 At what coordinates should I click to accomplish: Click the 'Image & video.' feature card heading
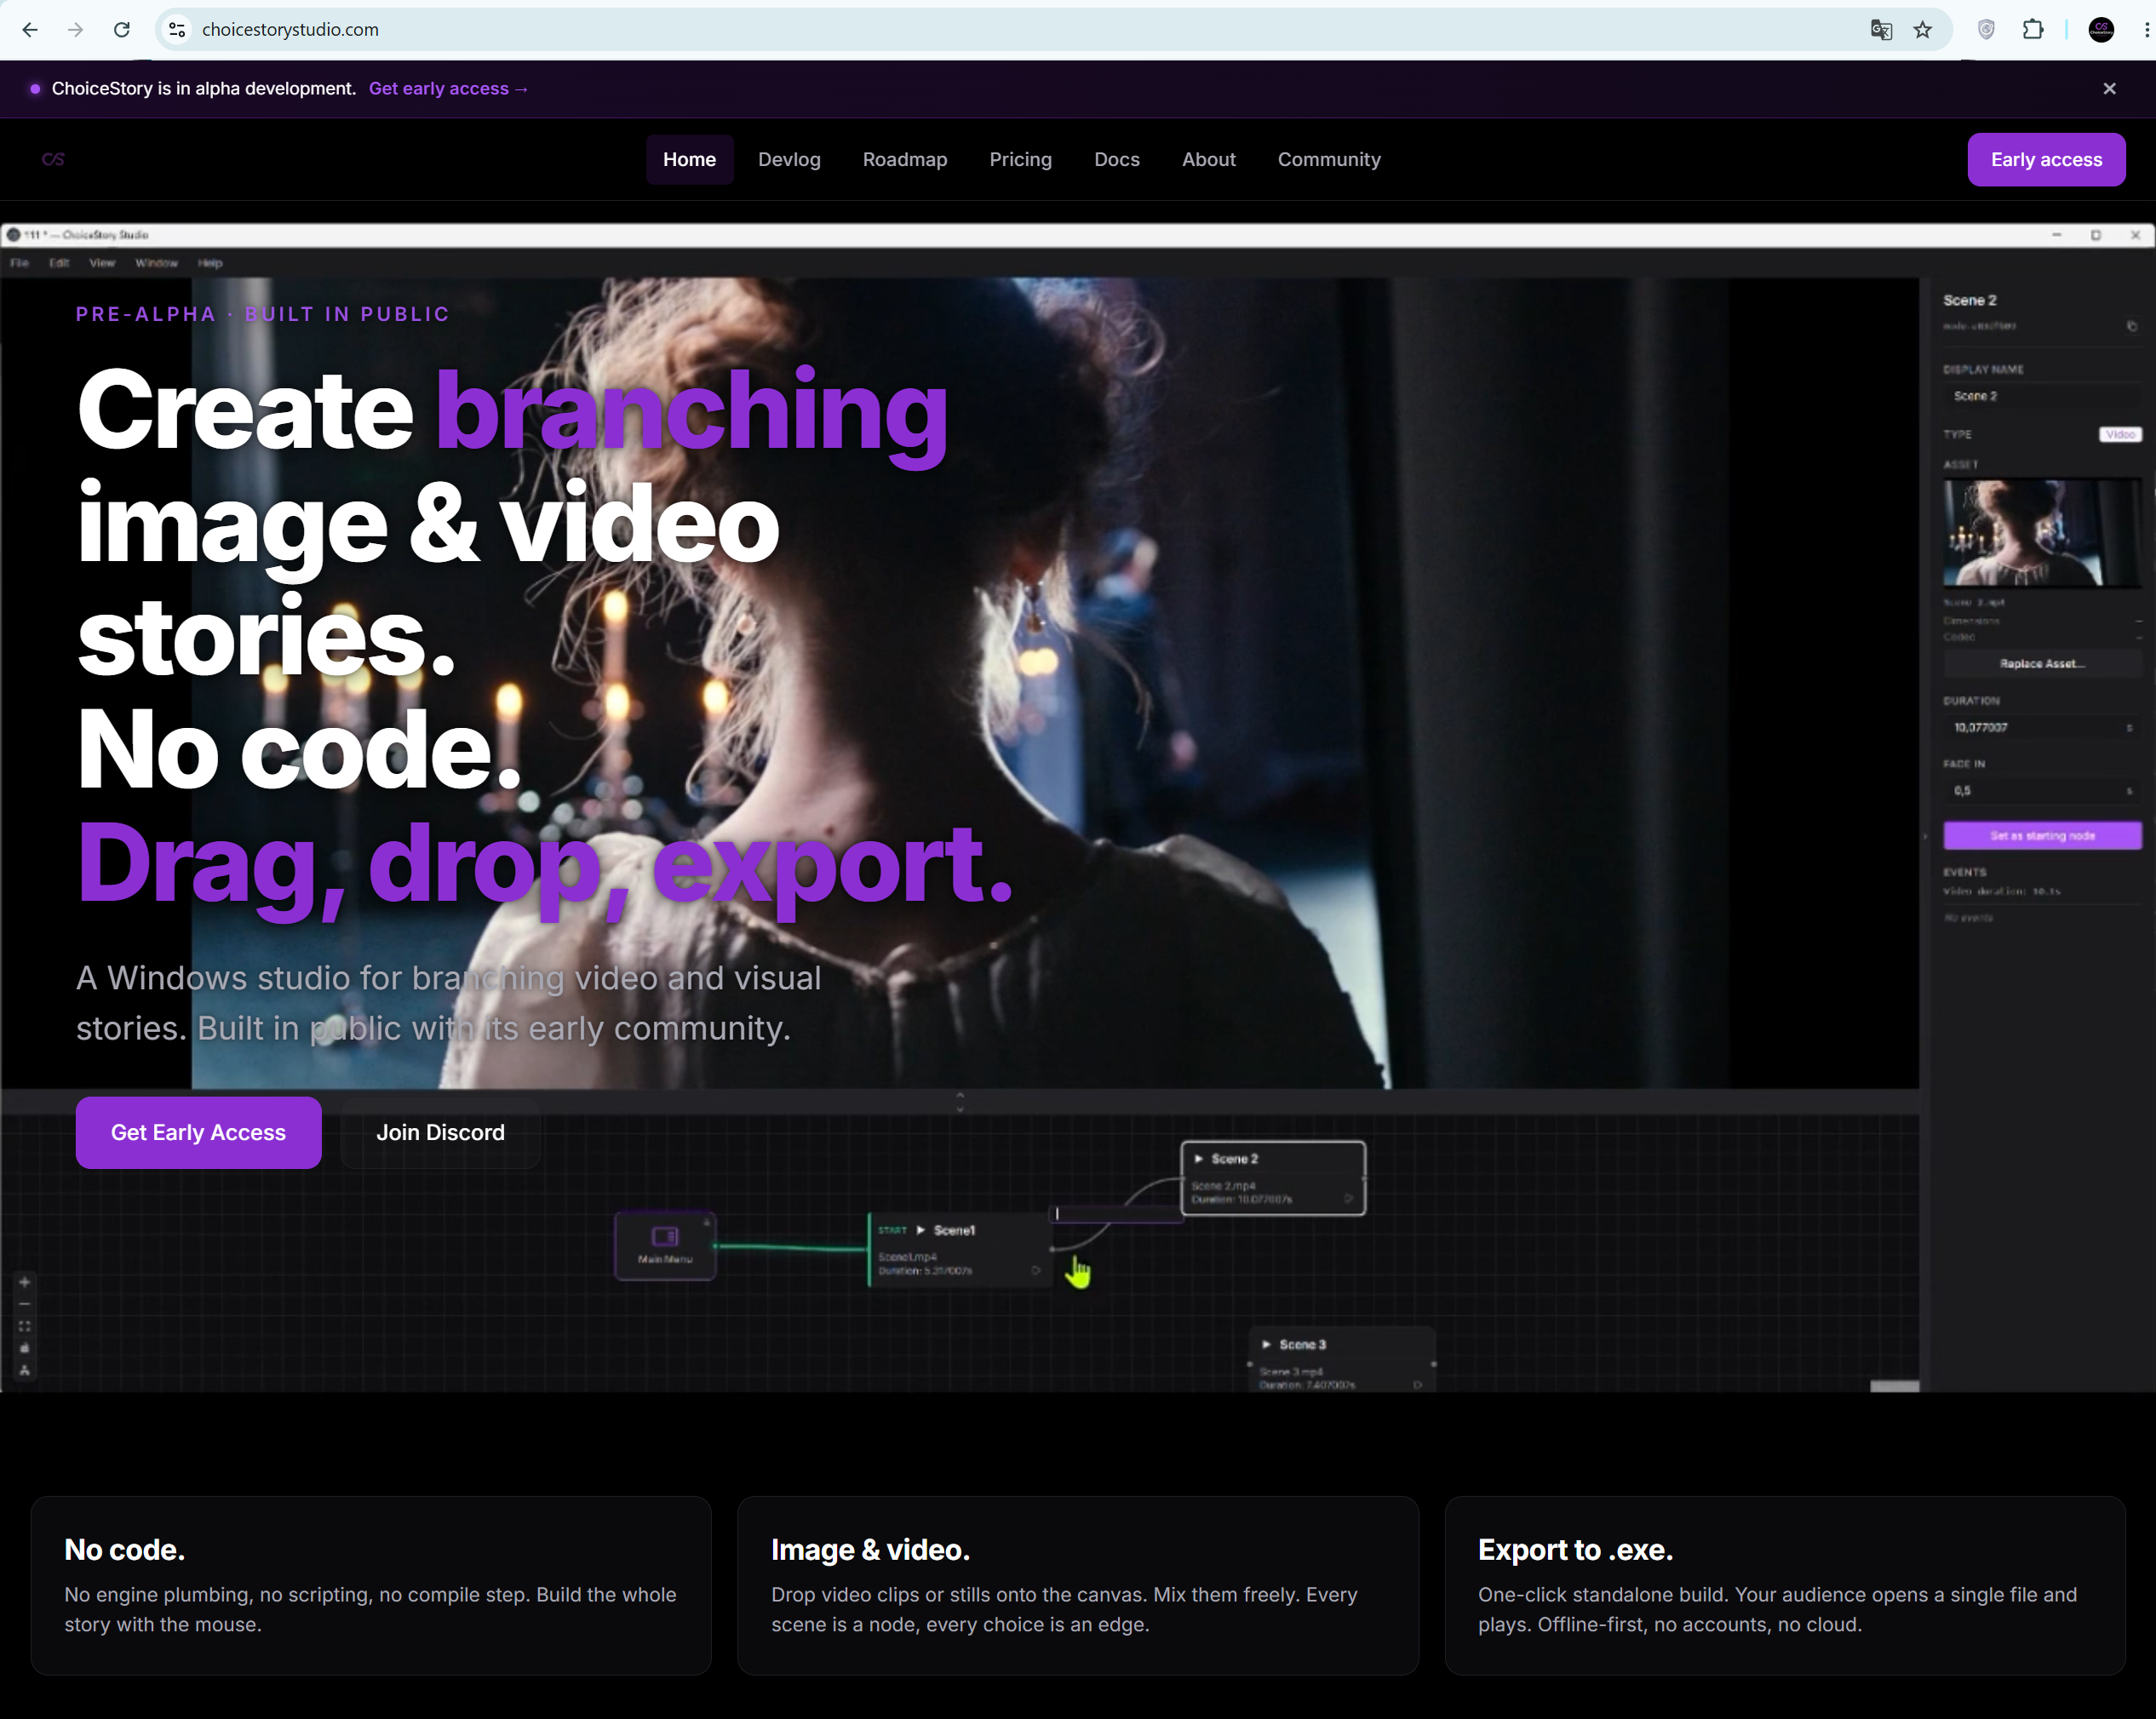(x=870, y=1549)
